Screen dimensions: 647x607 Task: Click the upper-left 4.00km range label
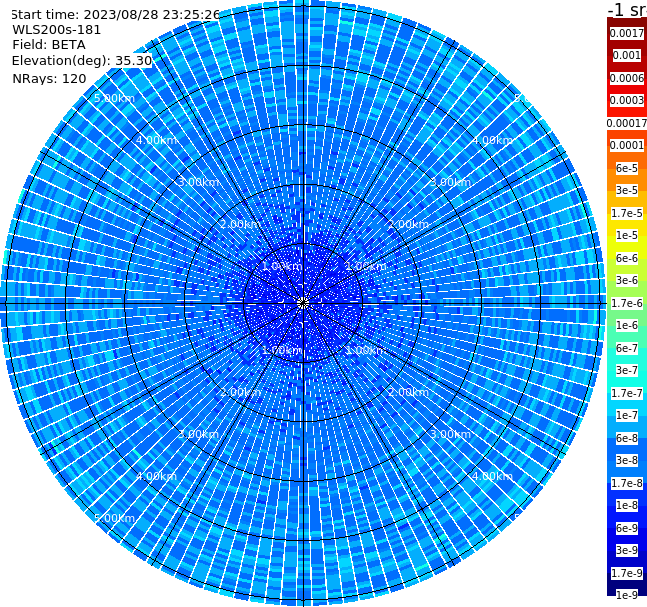156,140
